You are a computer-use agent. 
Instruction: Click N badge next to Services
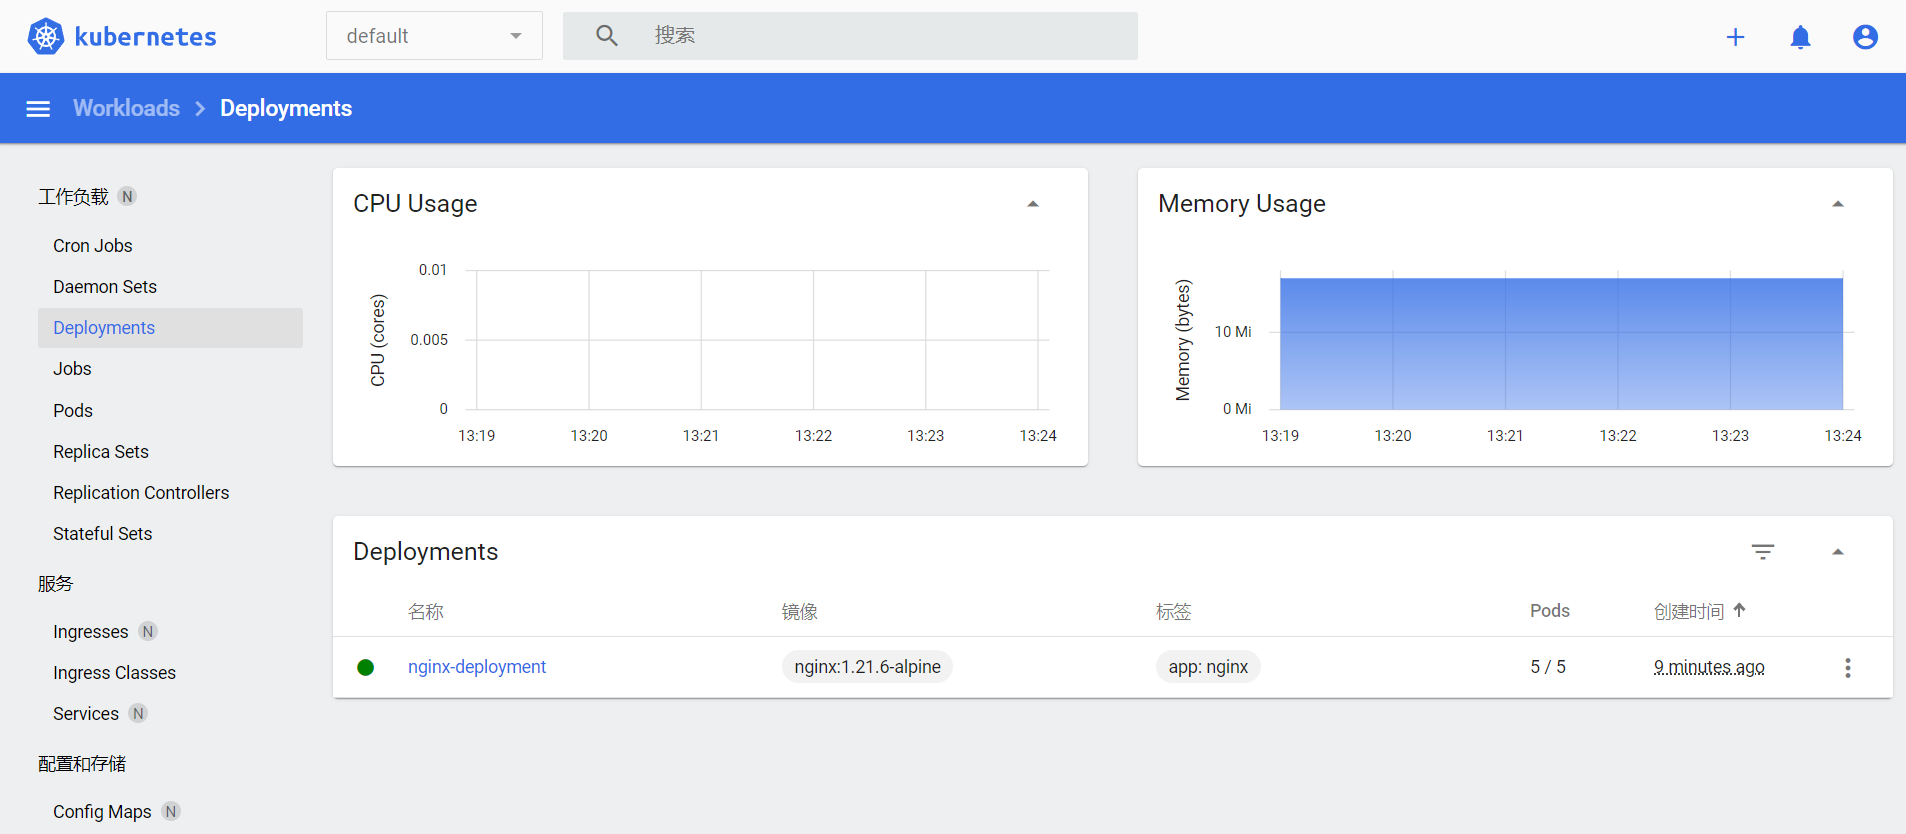[x=138, y=714]
